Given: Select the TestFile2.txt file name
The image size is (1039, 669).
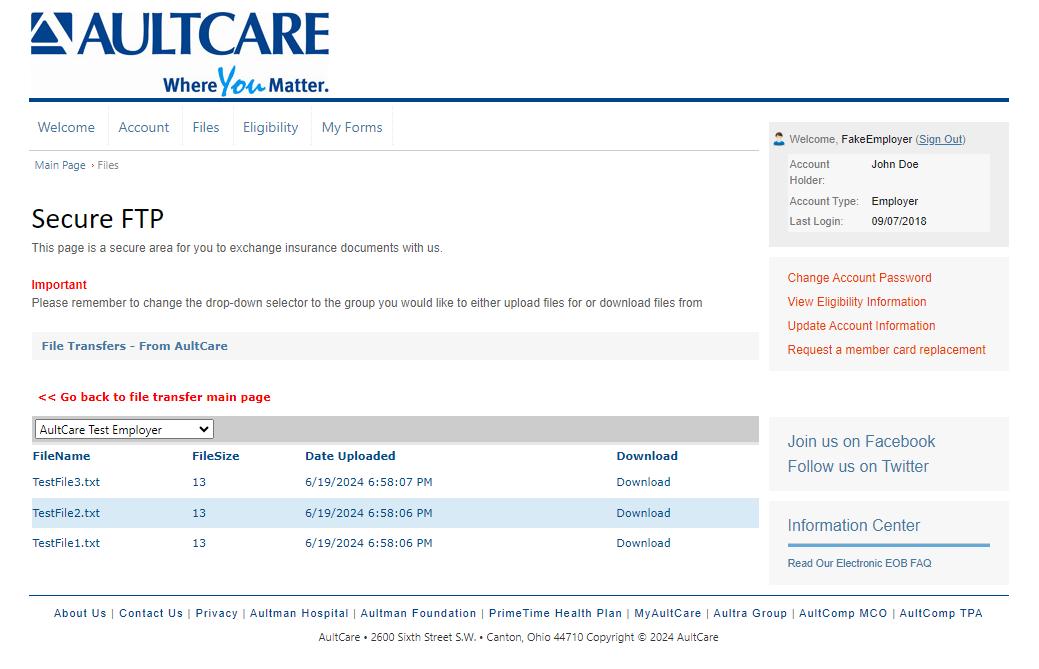Looking at the screenshot, I should tap(66, 513).
